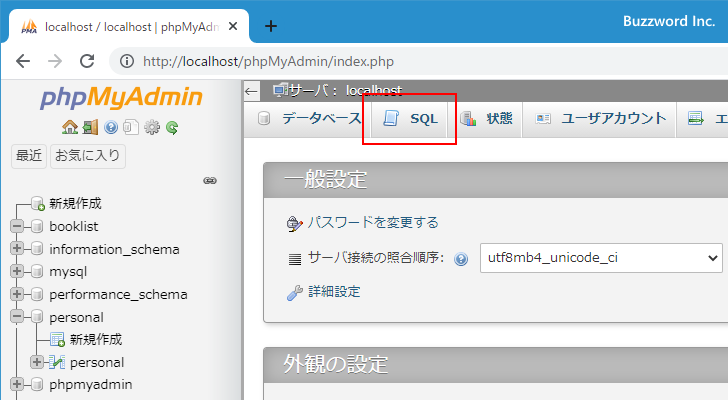
Task: Open phpMyAdmin documentation help icon
Action: (x=110, y=127)
